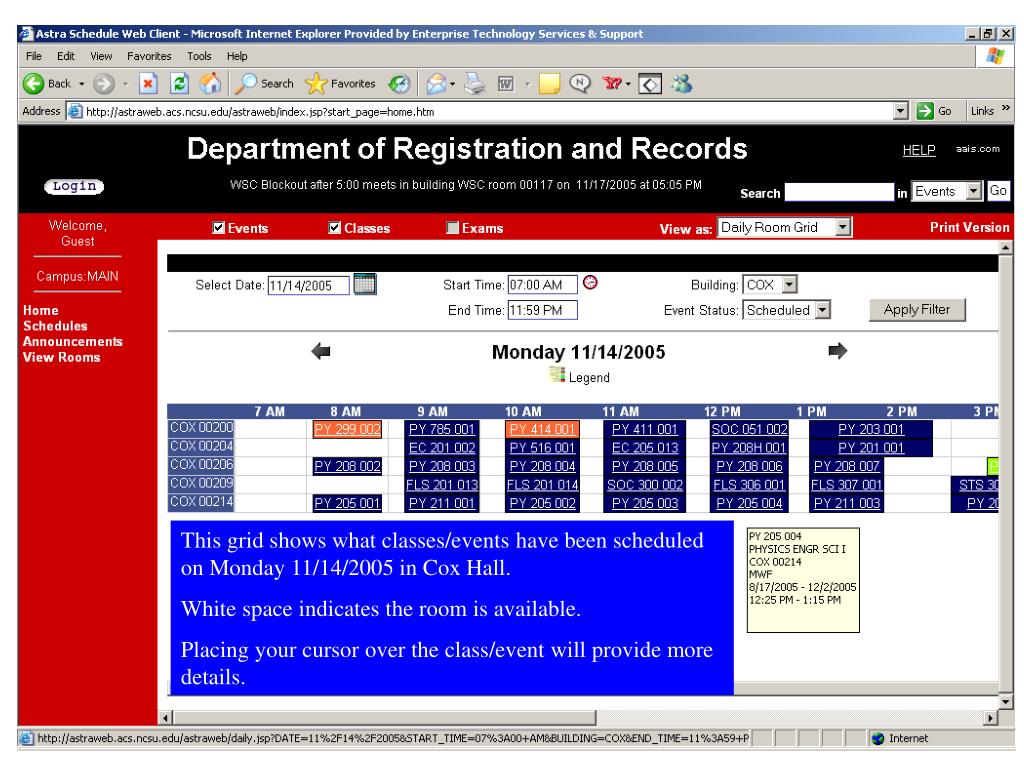Click the Login button
This screenshot has height=768, width=1024.
click(74, 186)
